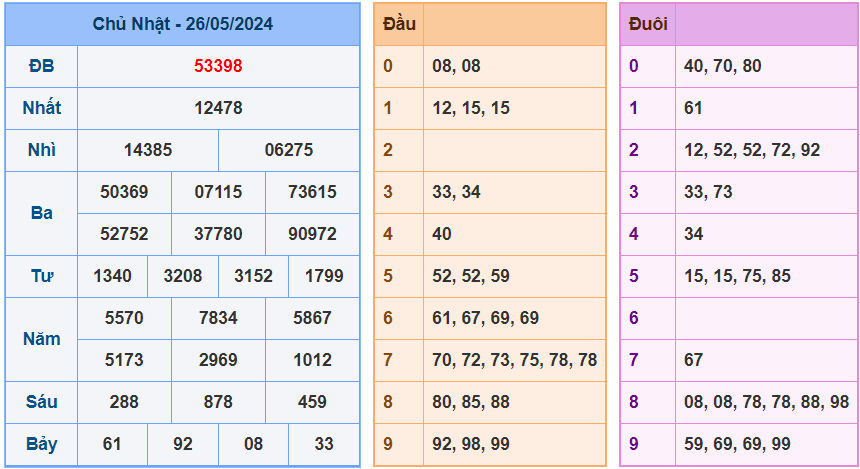Click Đầu row 0 values 08, 08

pyautogui.click(x=456, y=66)
